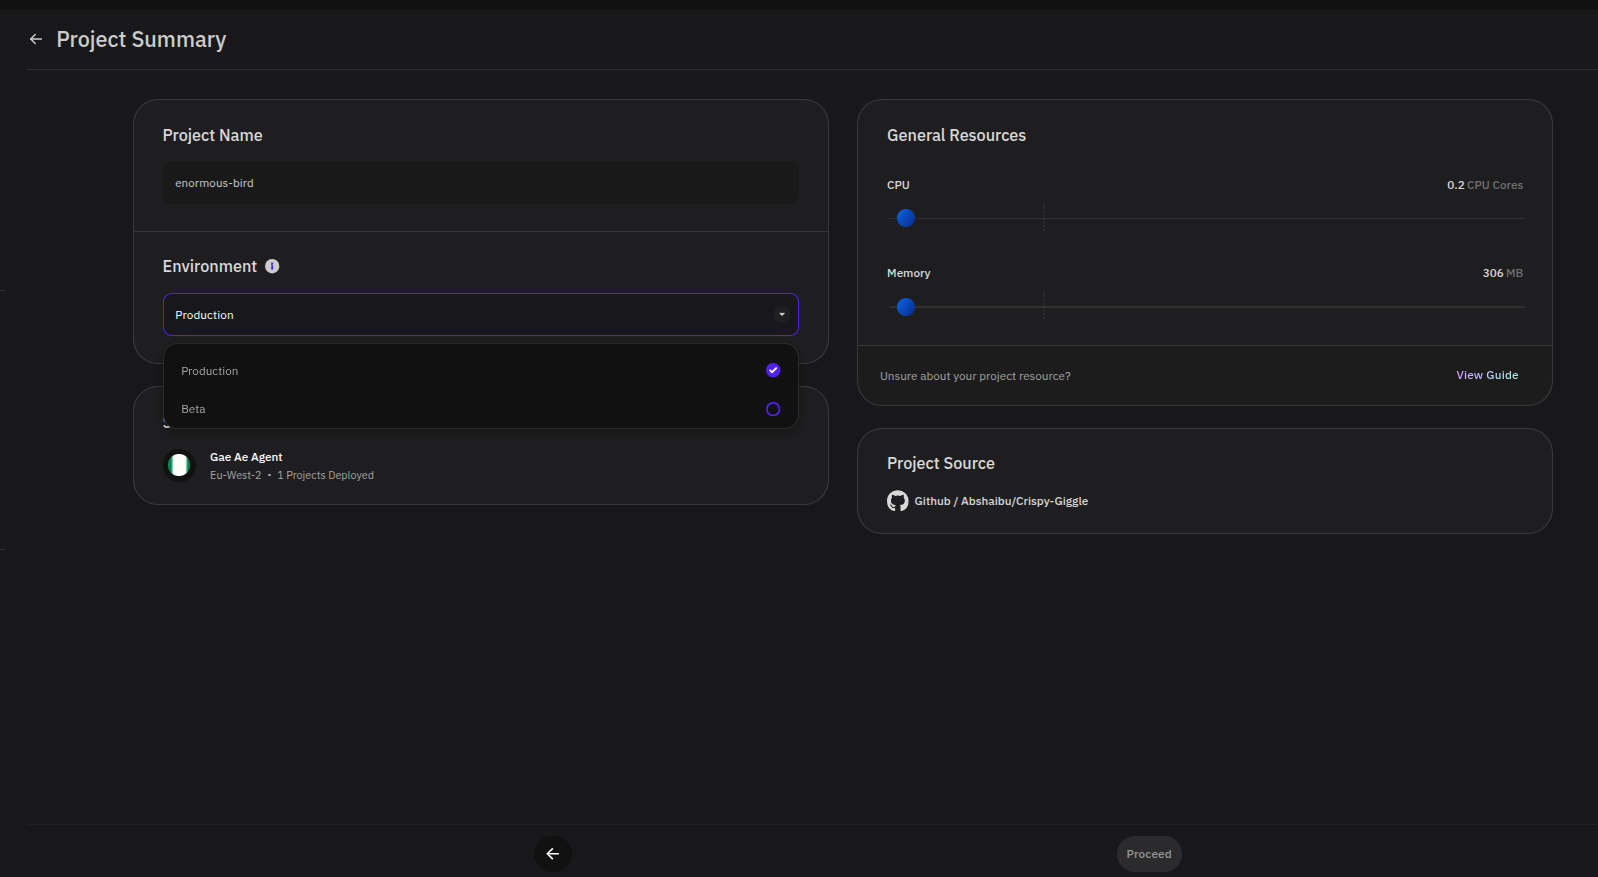Viewport: 1598px width, 877px height.
Task: Open the View Guide link
Action: pyautogui.click(x=1487, y=375)
